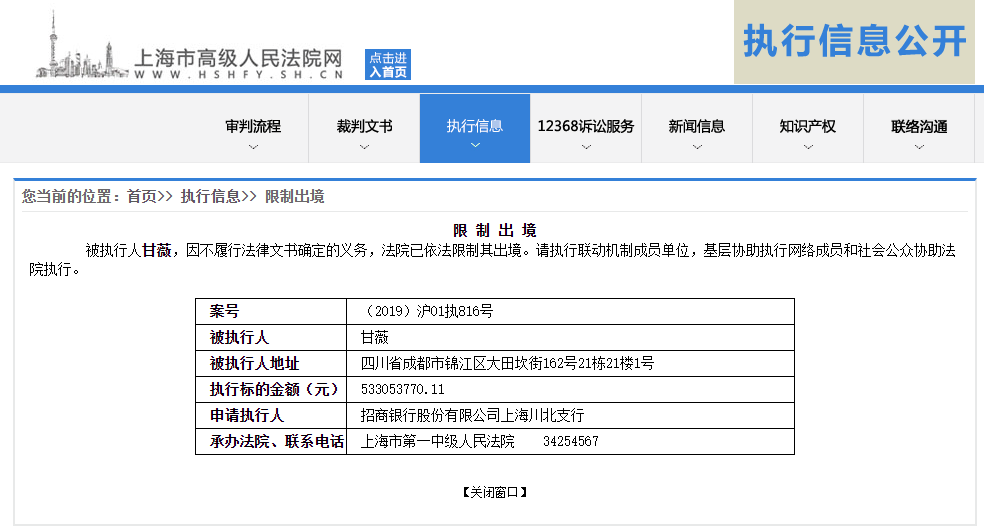Expand chevron under 联络沟通
Viewport: 984px width, 532px height.
point(920,147)
